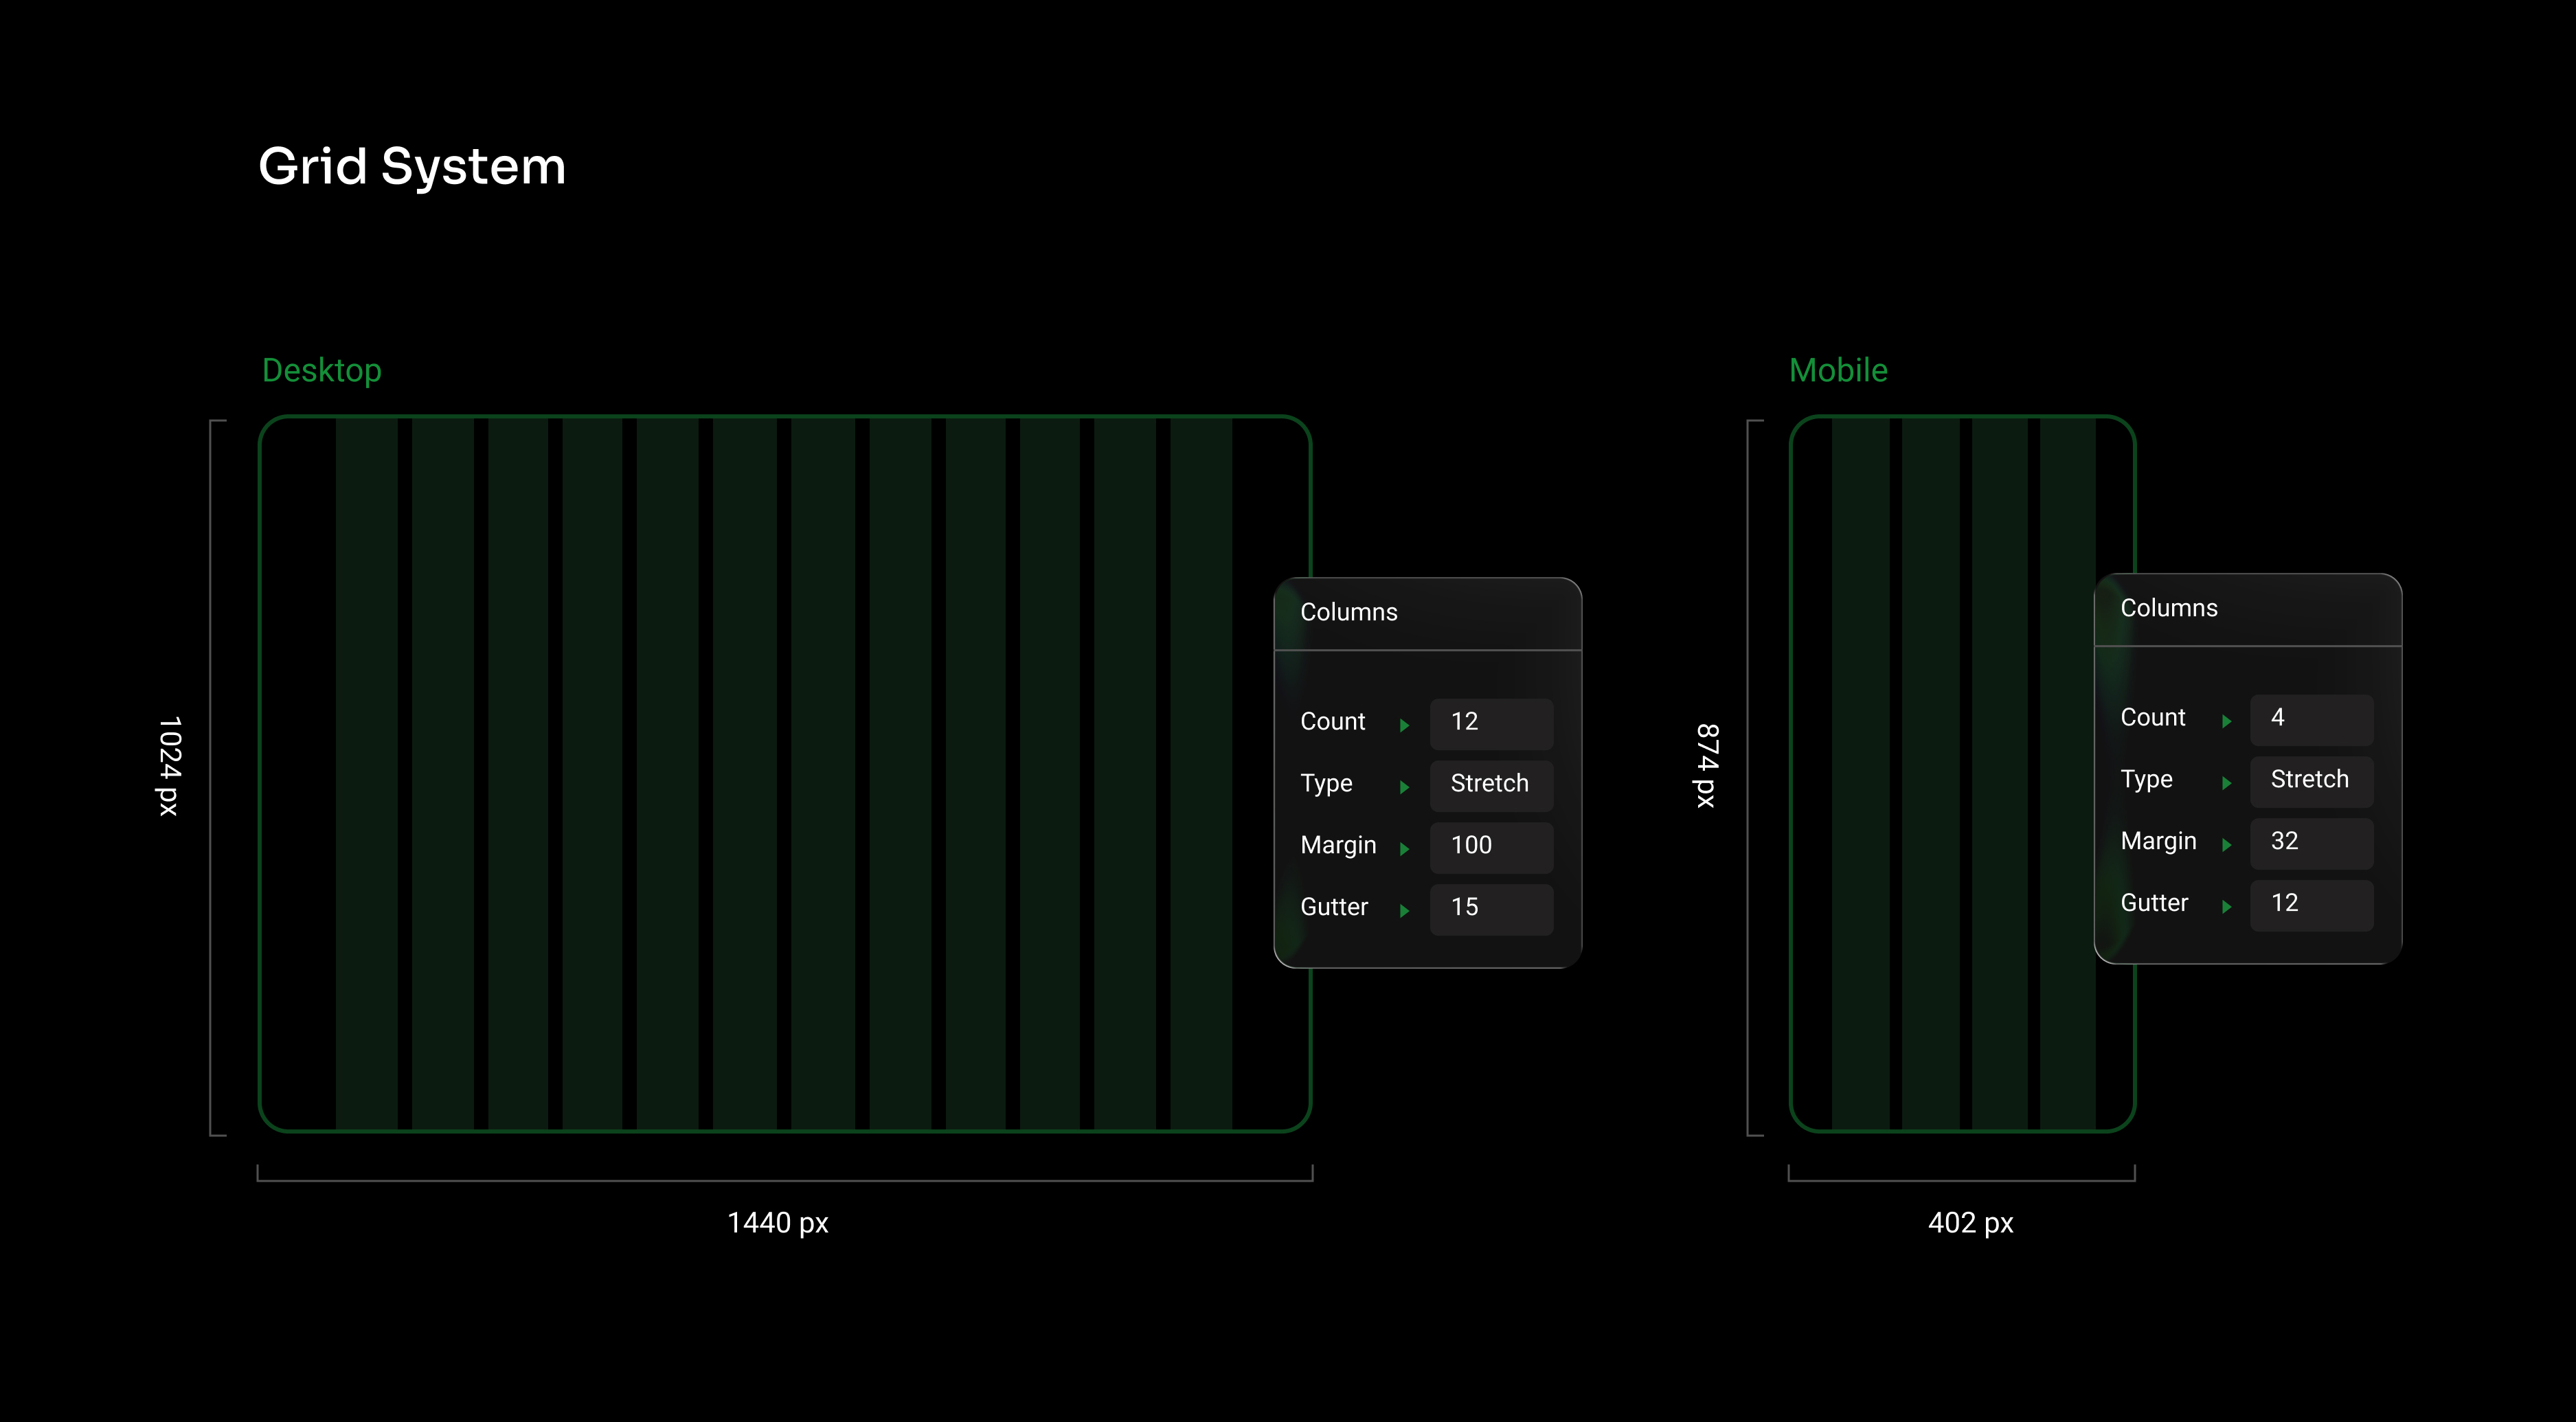
Task: Click the Desktop Margin field showing 100
Action: pos(1491,847)
